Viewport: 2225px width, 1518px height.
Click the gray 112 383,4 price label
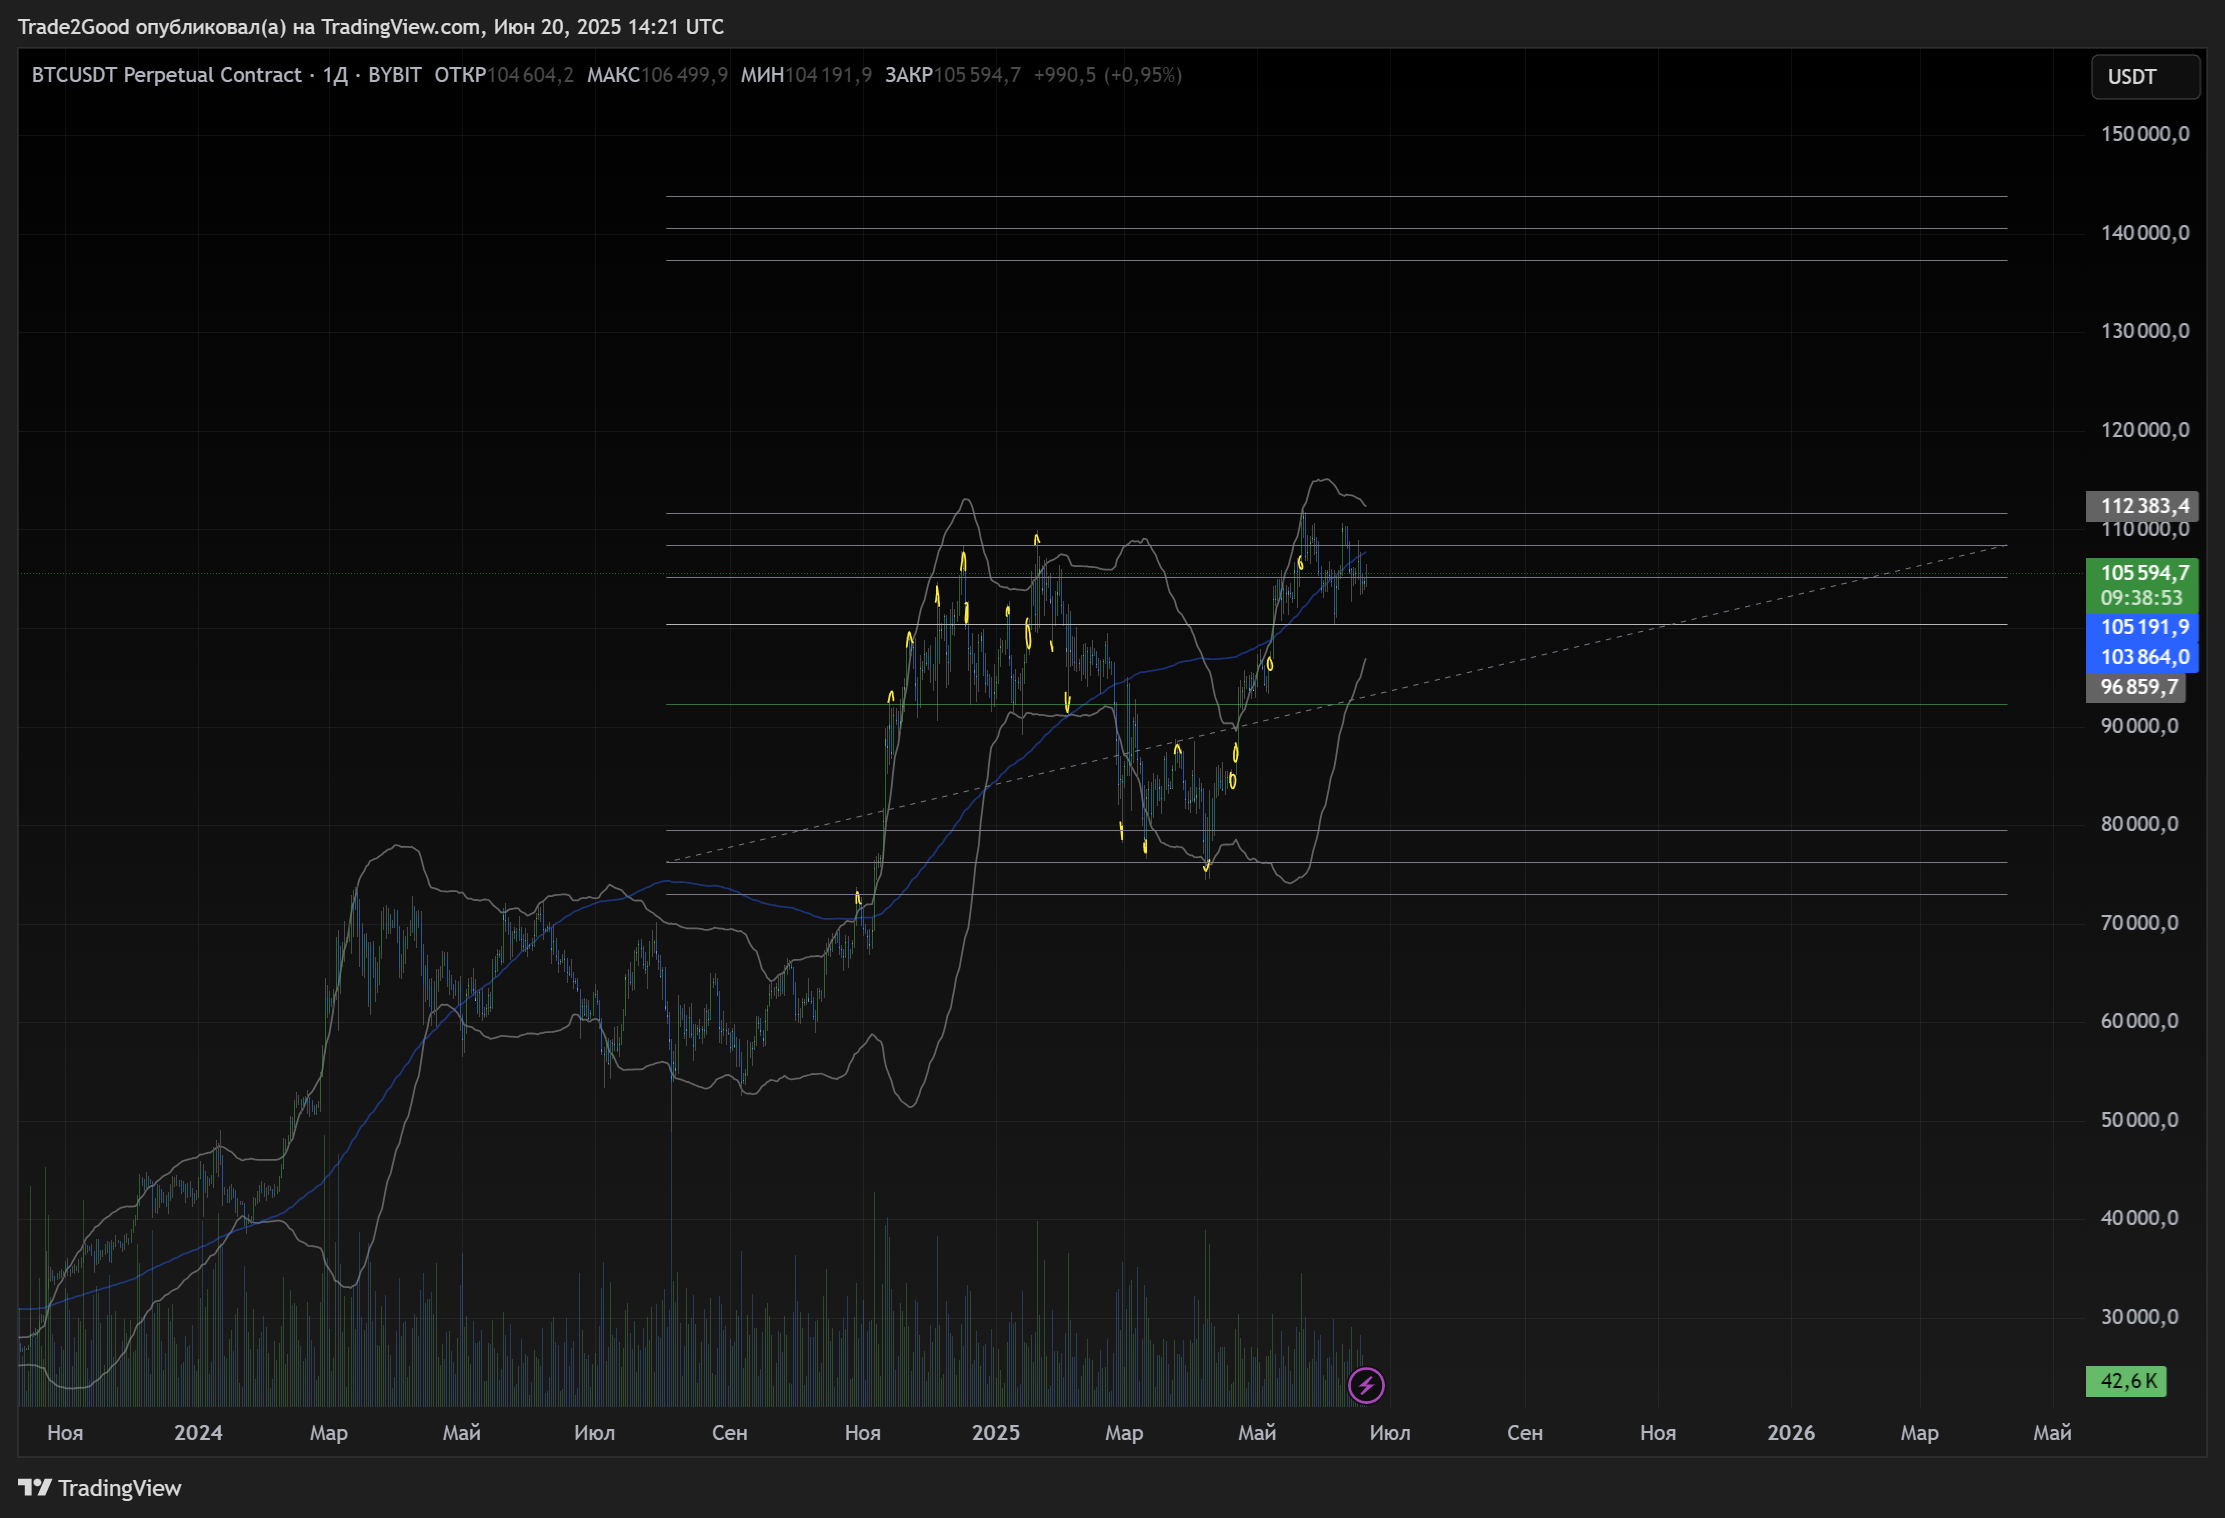coord(2142,506)
